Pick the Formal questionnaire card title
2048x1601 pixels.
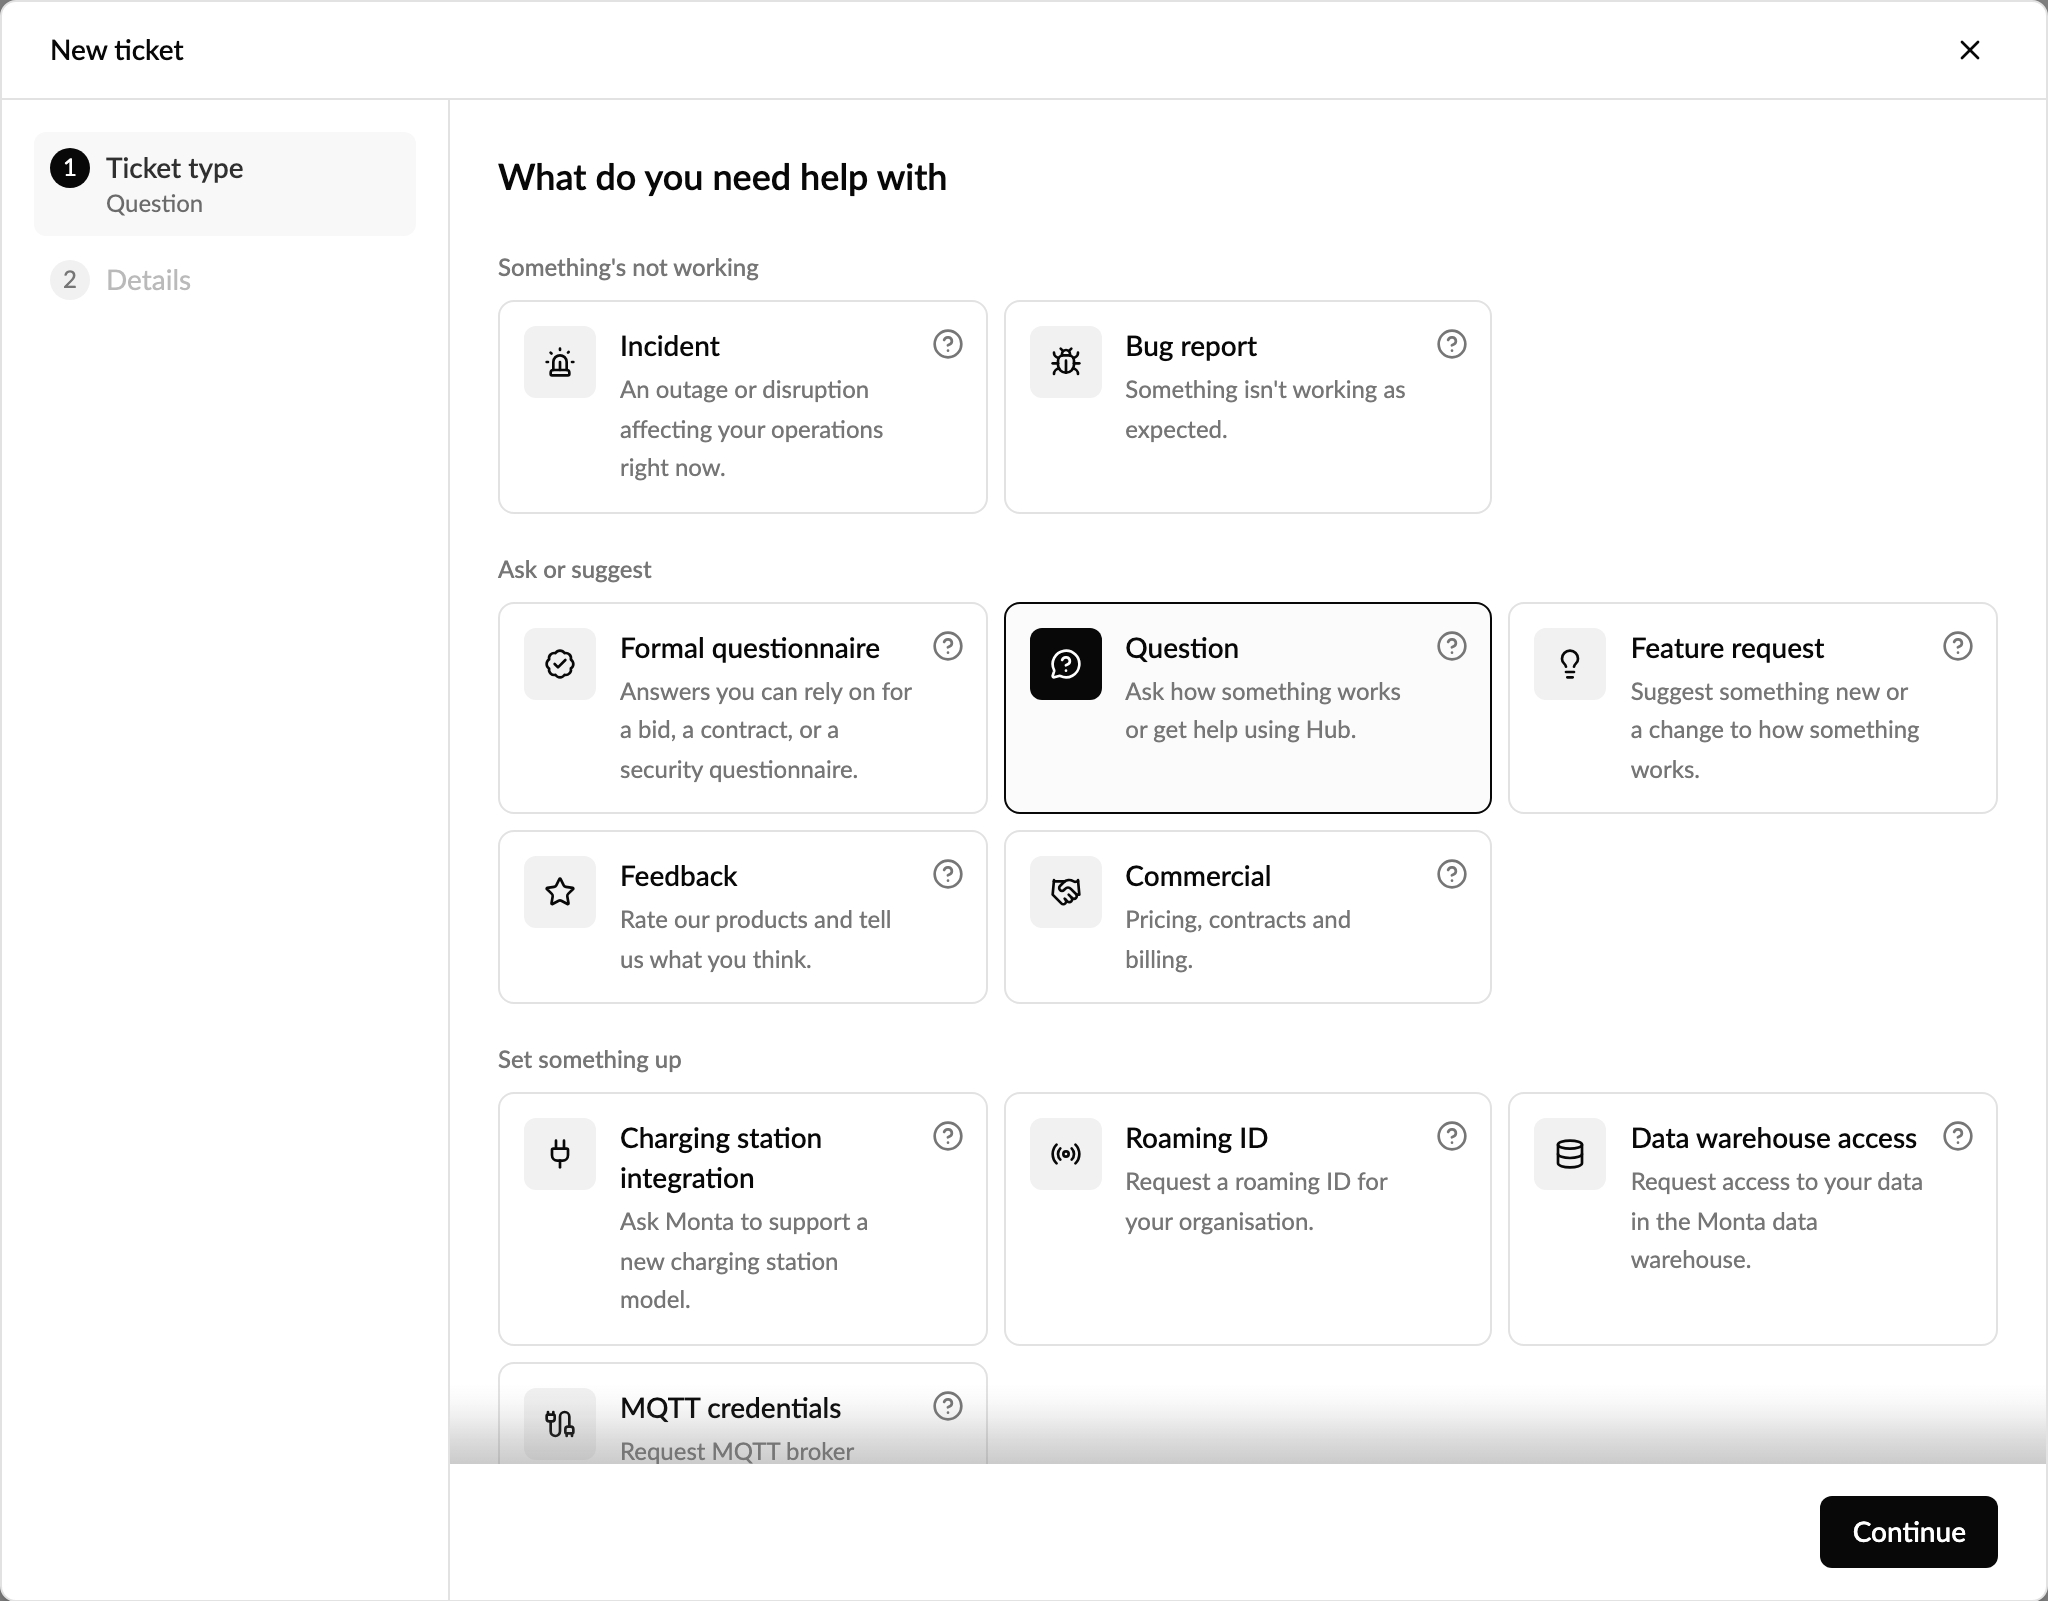coord(749,648)
